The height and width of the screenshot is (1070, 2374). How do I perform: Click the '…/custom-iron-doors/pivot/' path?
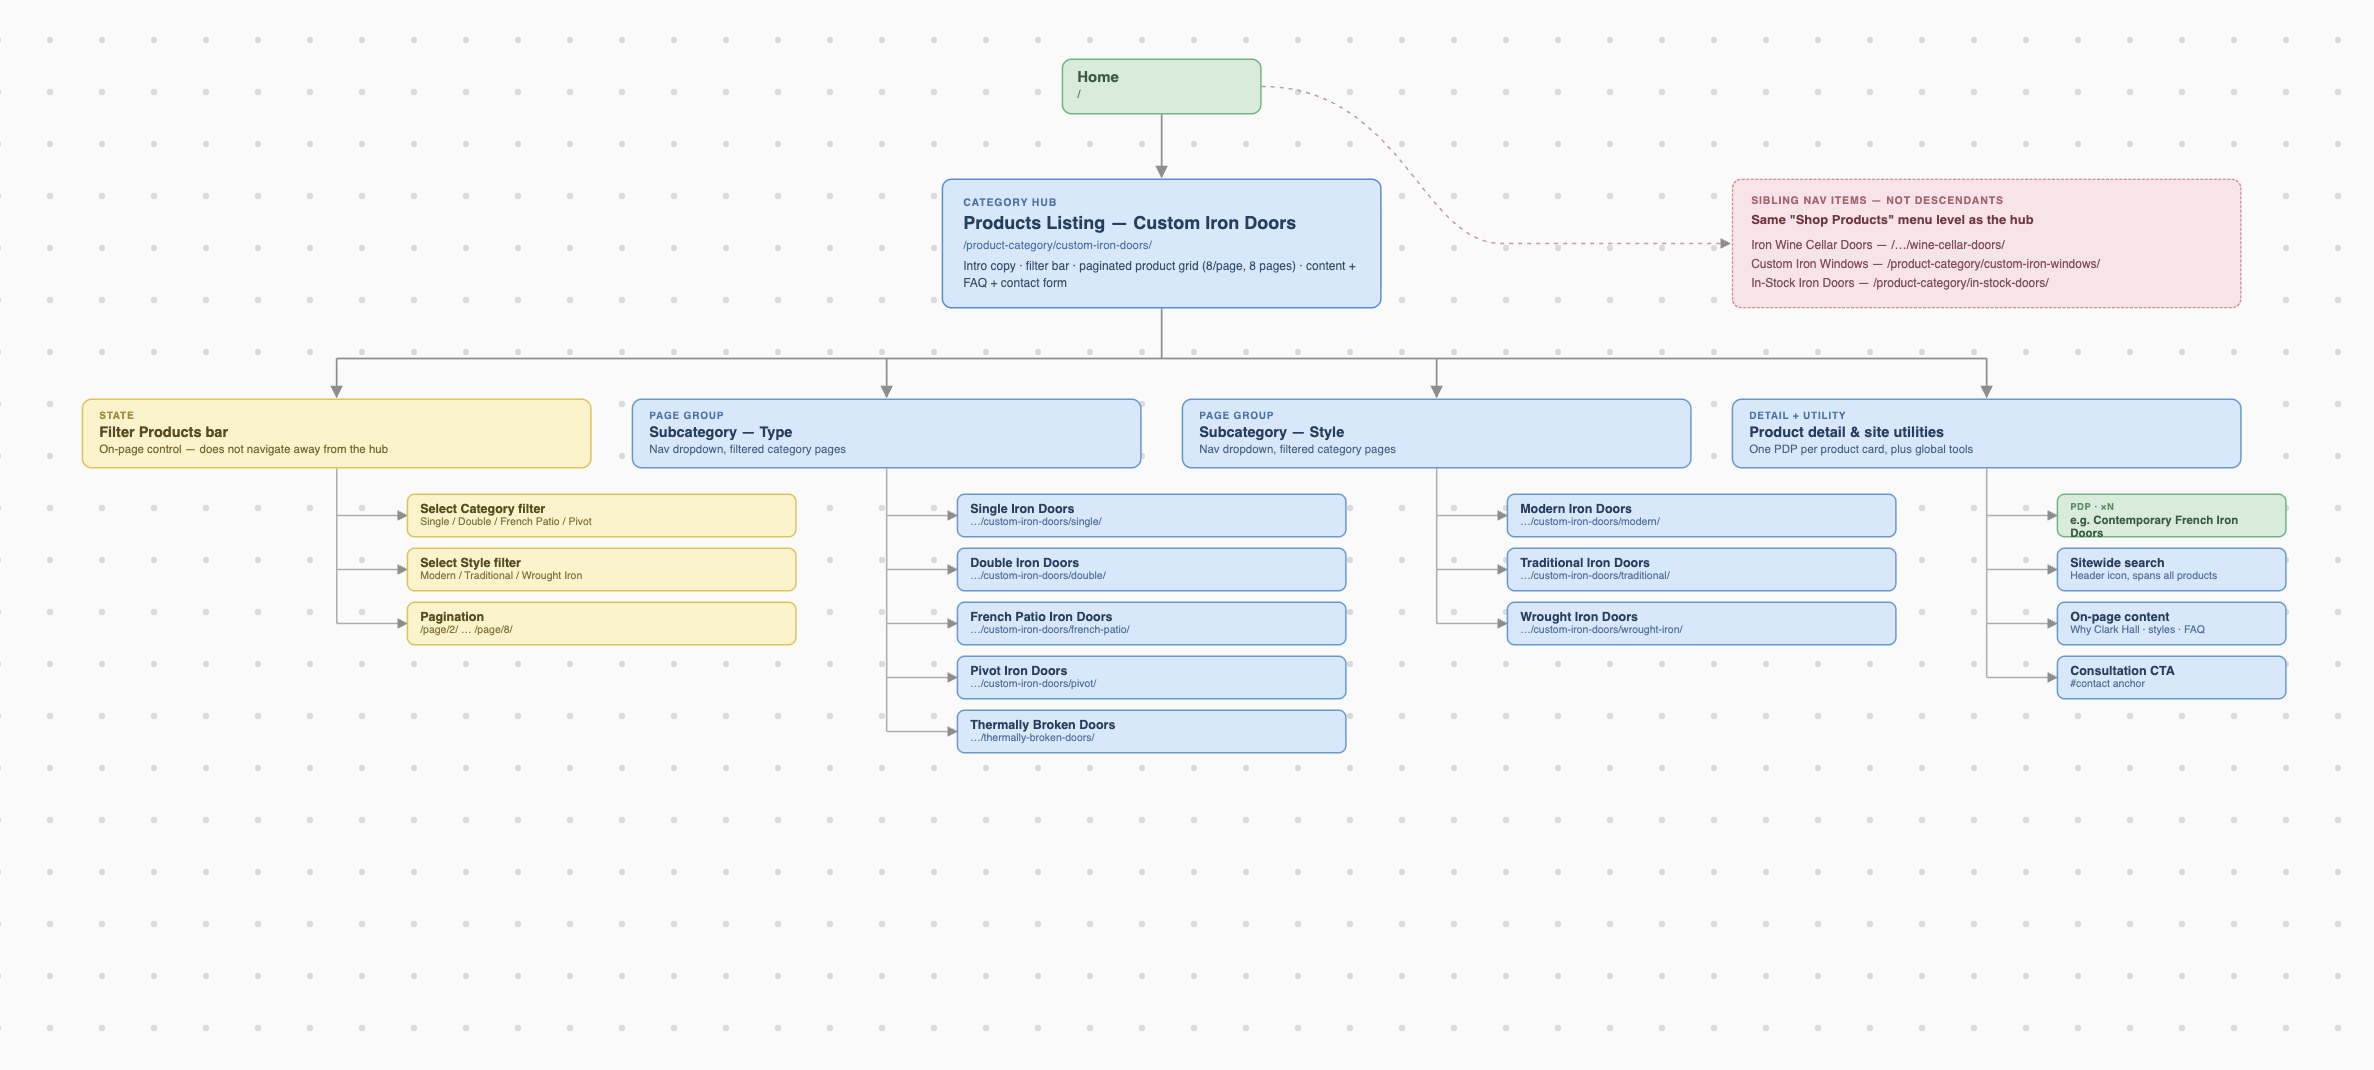[x=1033, y=684]
